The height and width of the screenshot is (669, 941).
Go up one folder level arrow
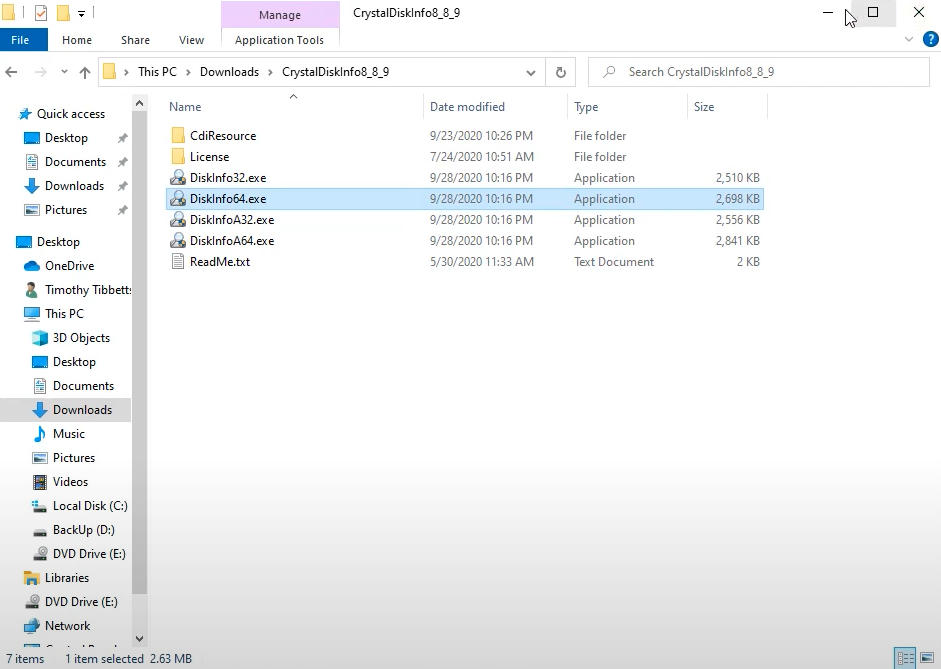point(85,73)
